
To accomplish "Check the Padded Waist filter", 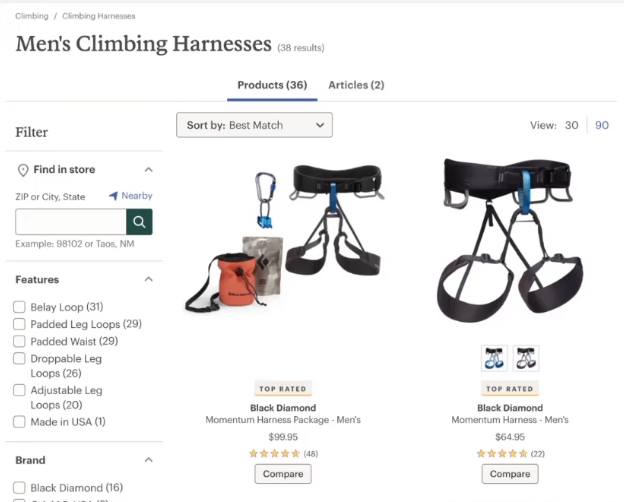I will [19, 341].
